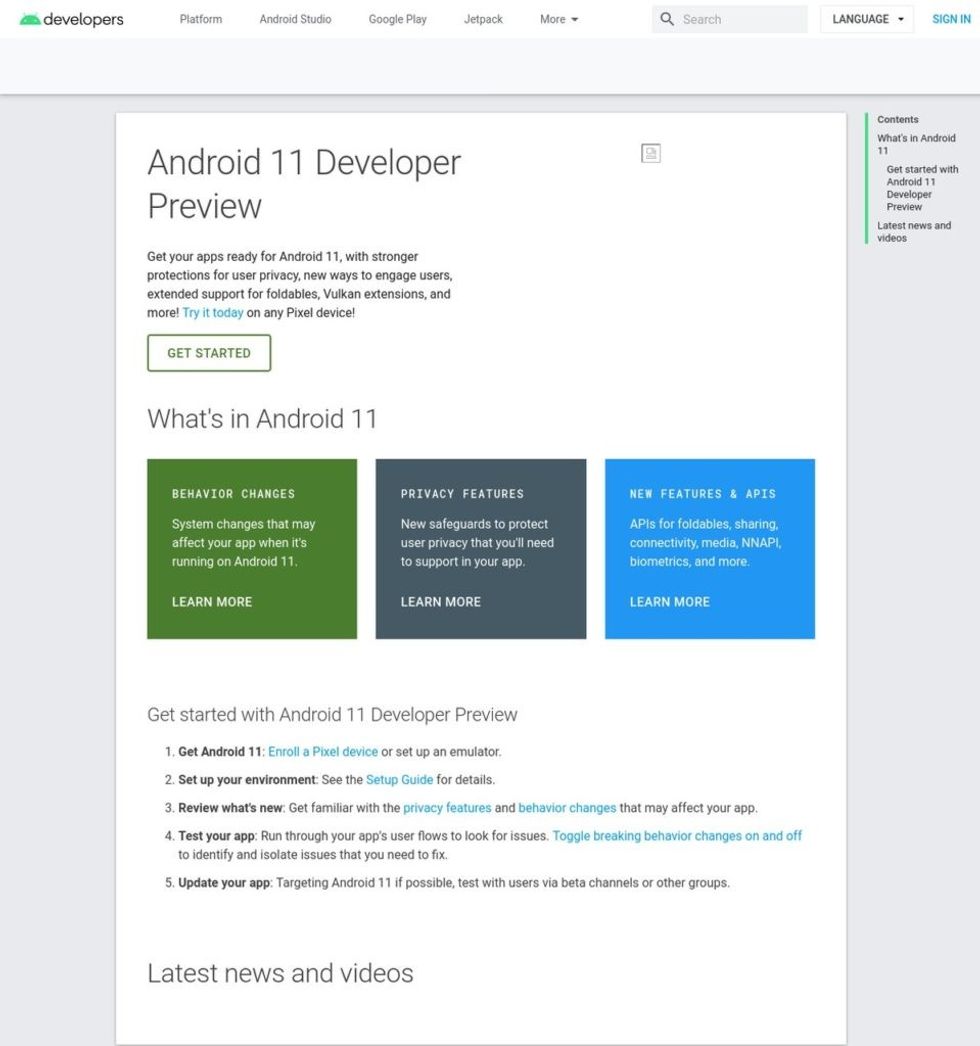Viewport: 980px width, 1046px height.
Task: Click the search magnifier icon
Action: click(x=667, y=19)
